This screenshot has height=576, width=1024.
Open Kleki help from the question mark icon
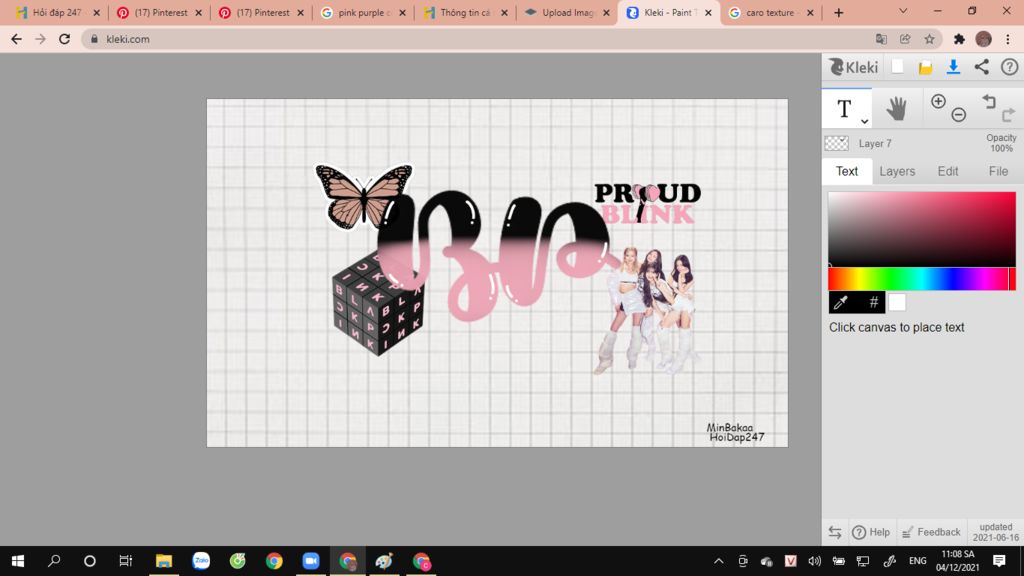(x=1009, y=67)
